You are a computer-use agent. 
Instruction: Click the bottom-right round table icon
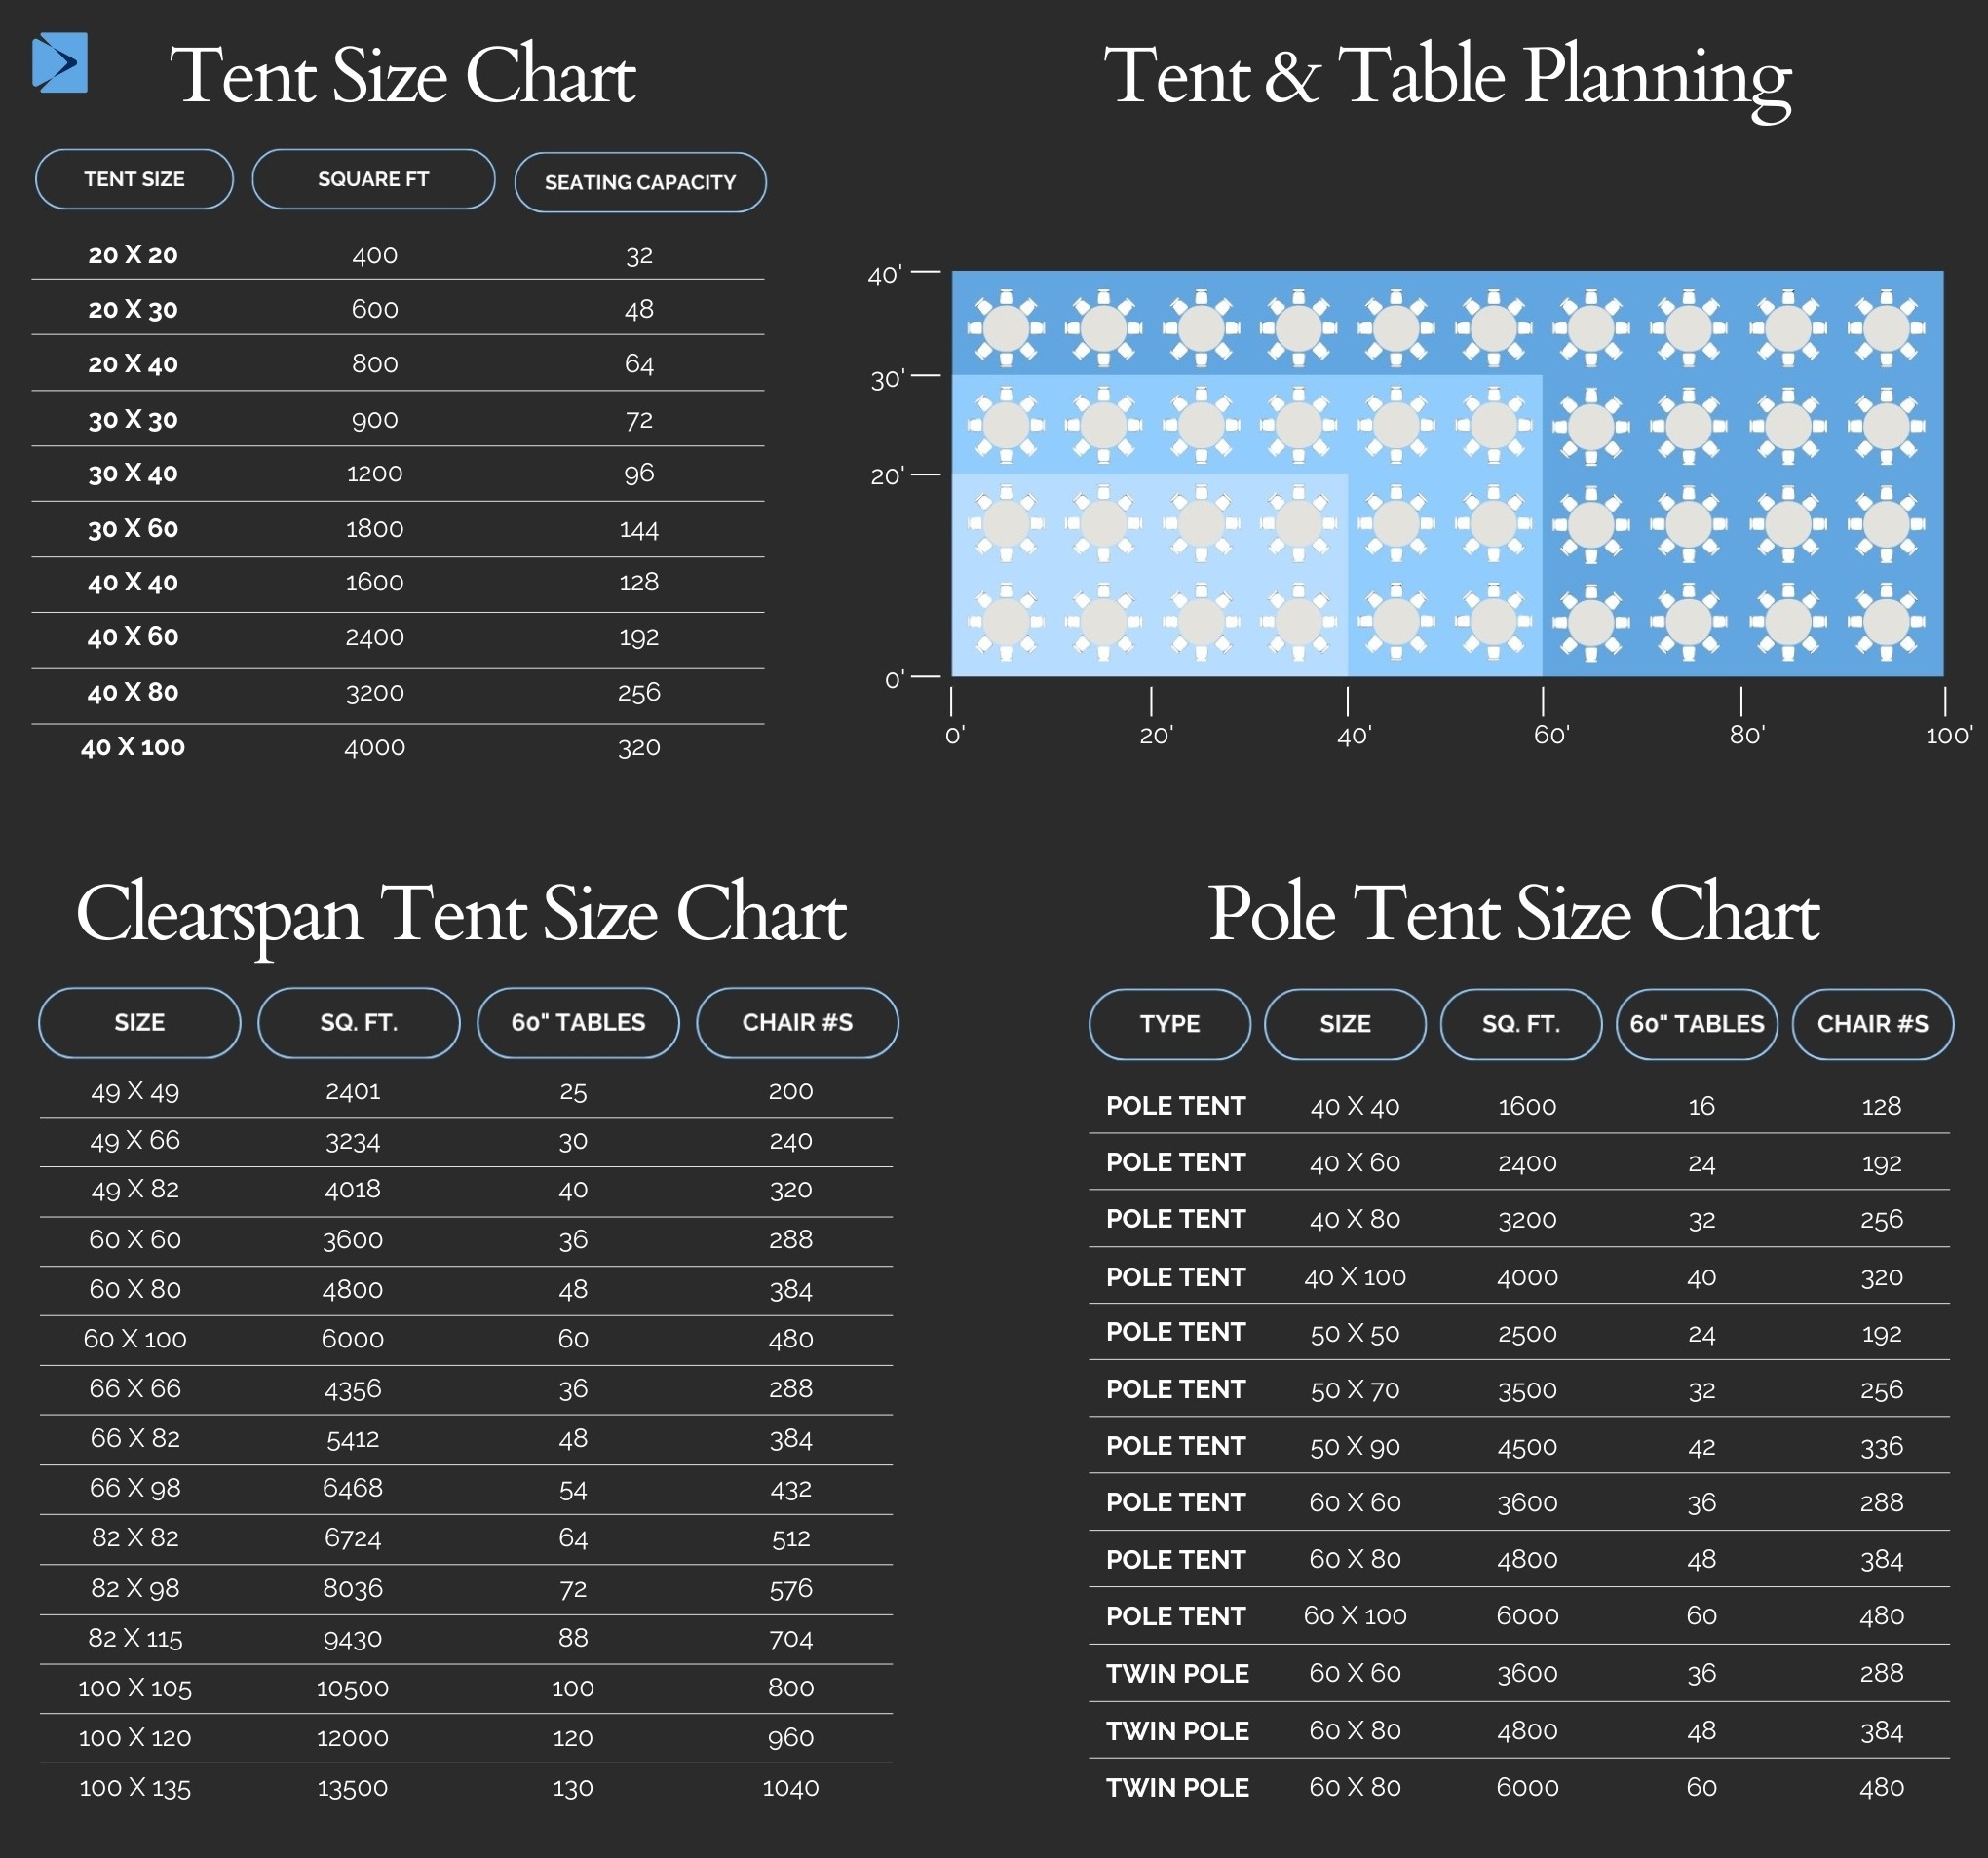coord(1886,621)
